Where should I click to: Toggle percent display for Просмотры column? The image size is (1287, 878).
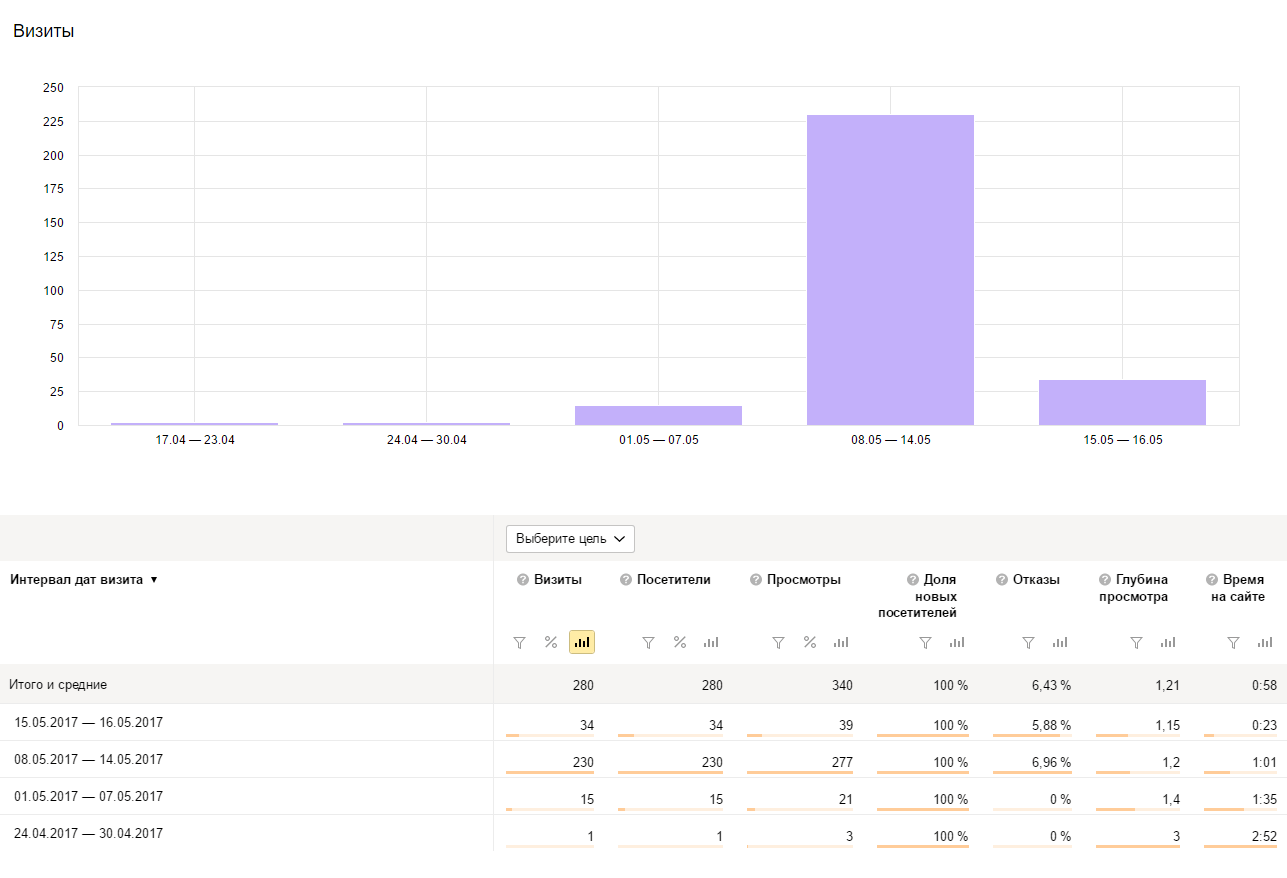pos(810,642)
